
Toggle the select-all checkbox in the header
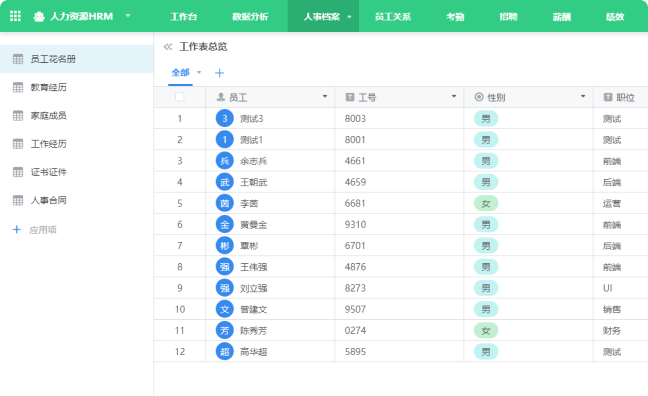pyautogui.click(x=179, y=97)
